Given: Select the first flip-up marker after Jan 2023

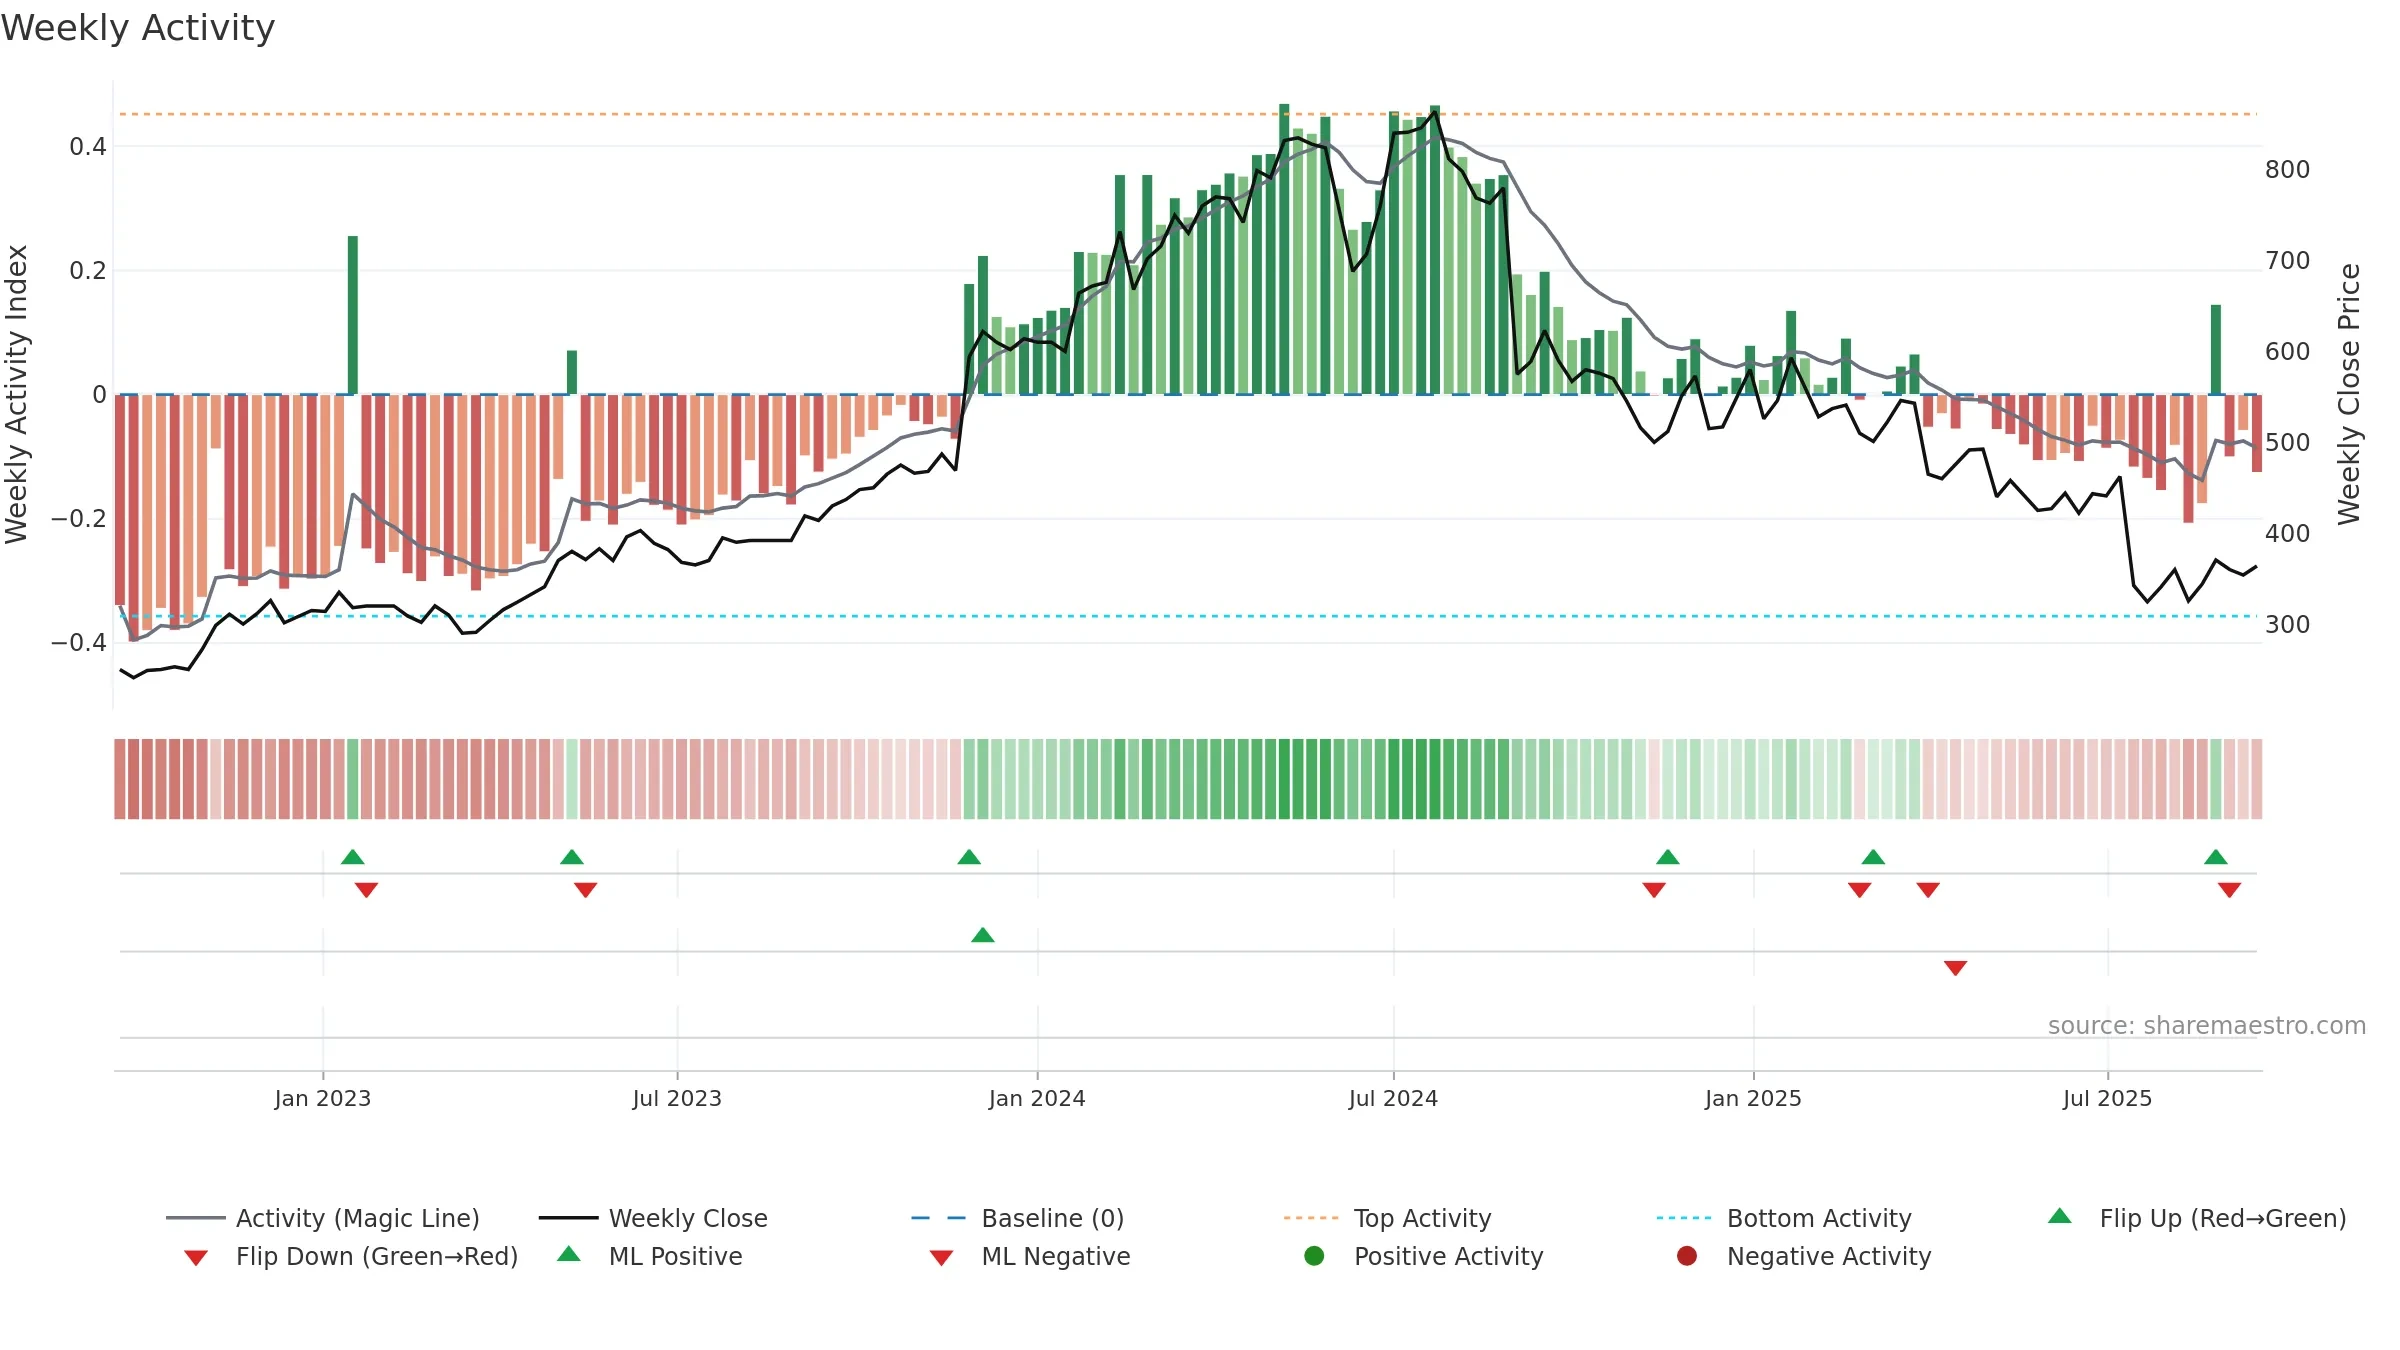Looking at the screenshot, I should [353, 857].
